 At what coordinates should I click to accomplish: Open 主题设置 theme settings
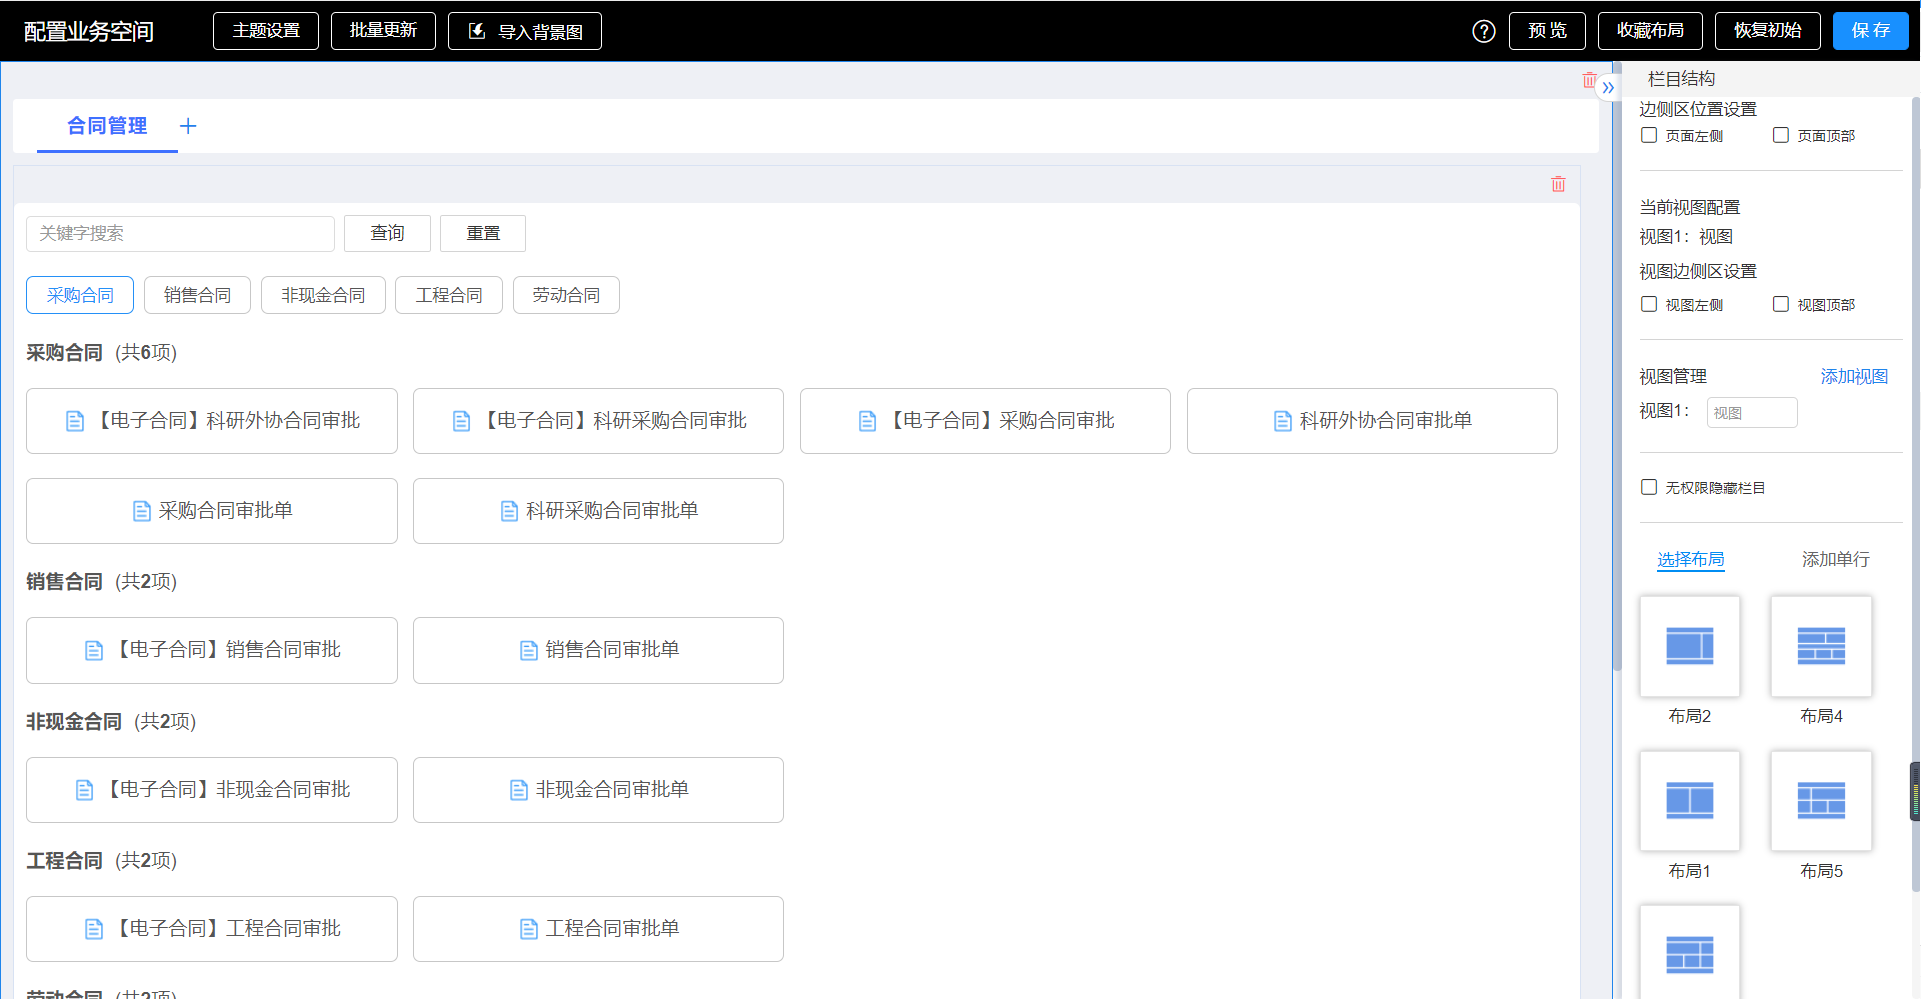(x=266, y=31)
